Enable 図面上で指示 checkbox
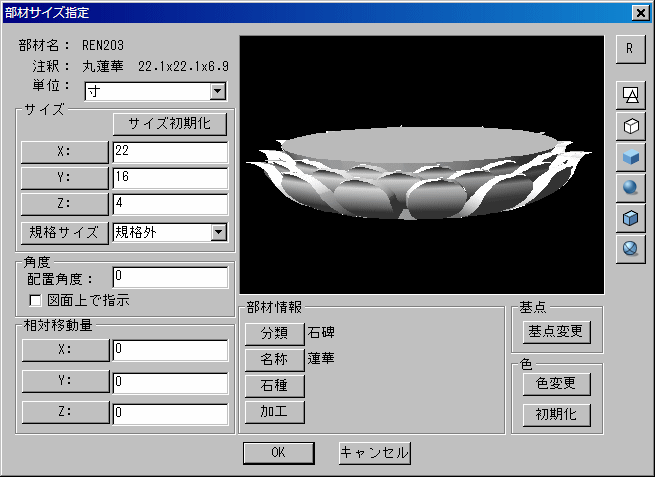Screen dimensions: 655x477 (35, 300)
